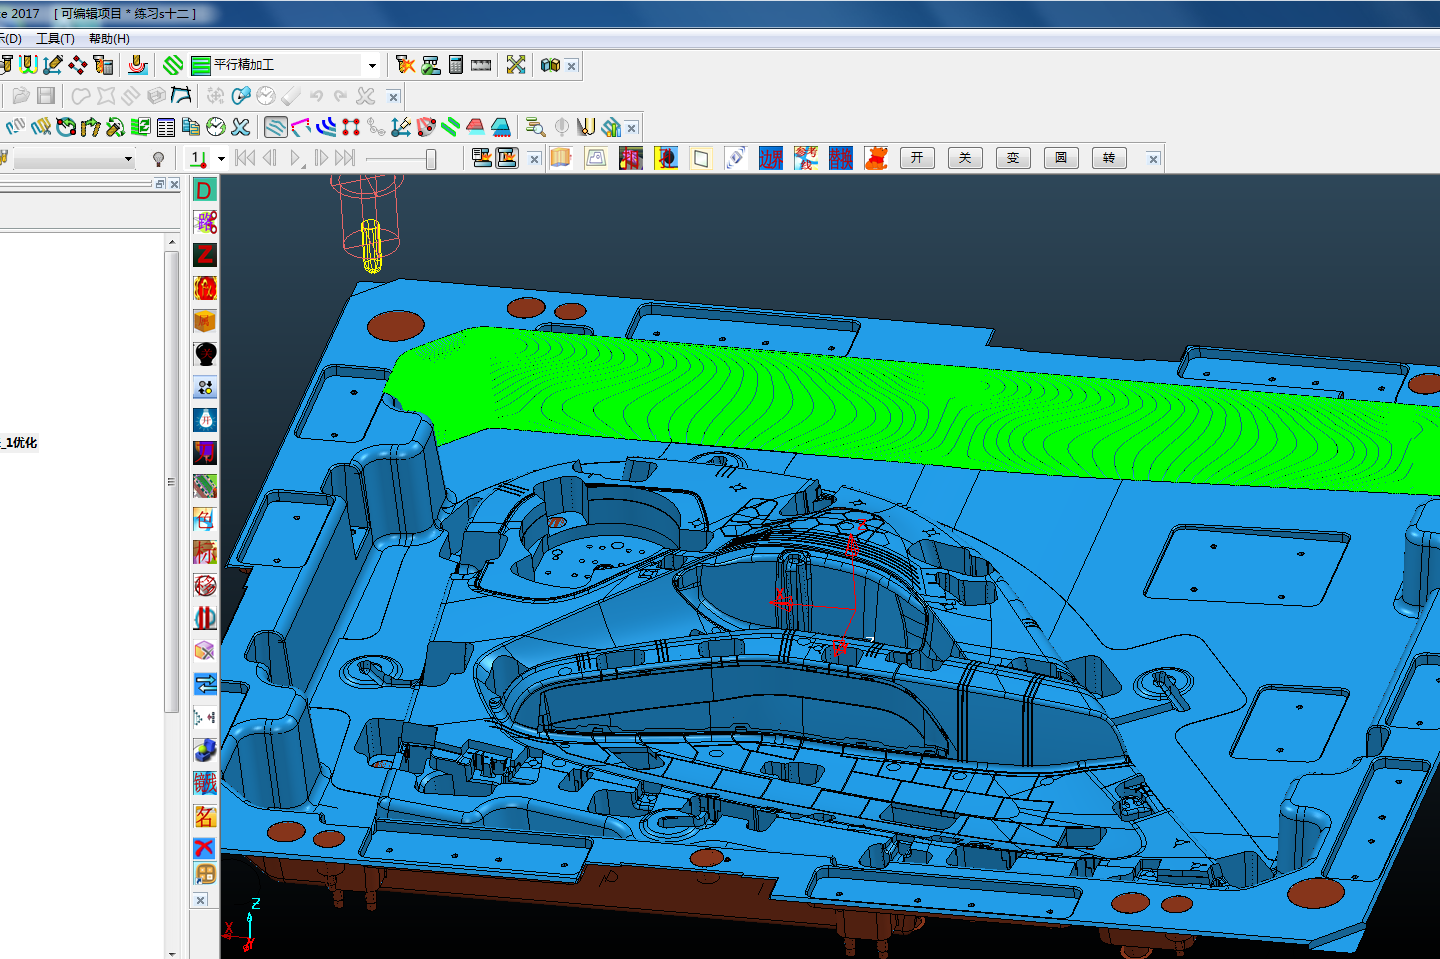Screen dimensions: 1440x959
Task: Toggle the second simulation view mode button
Action: [507, 158]
